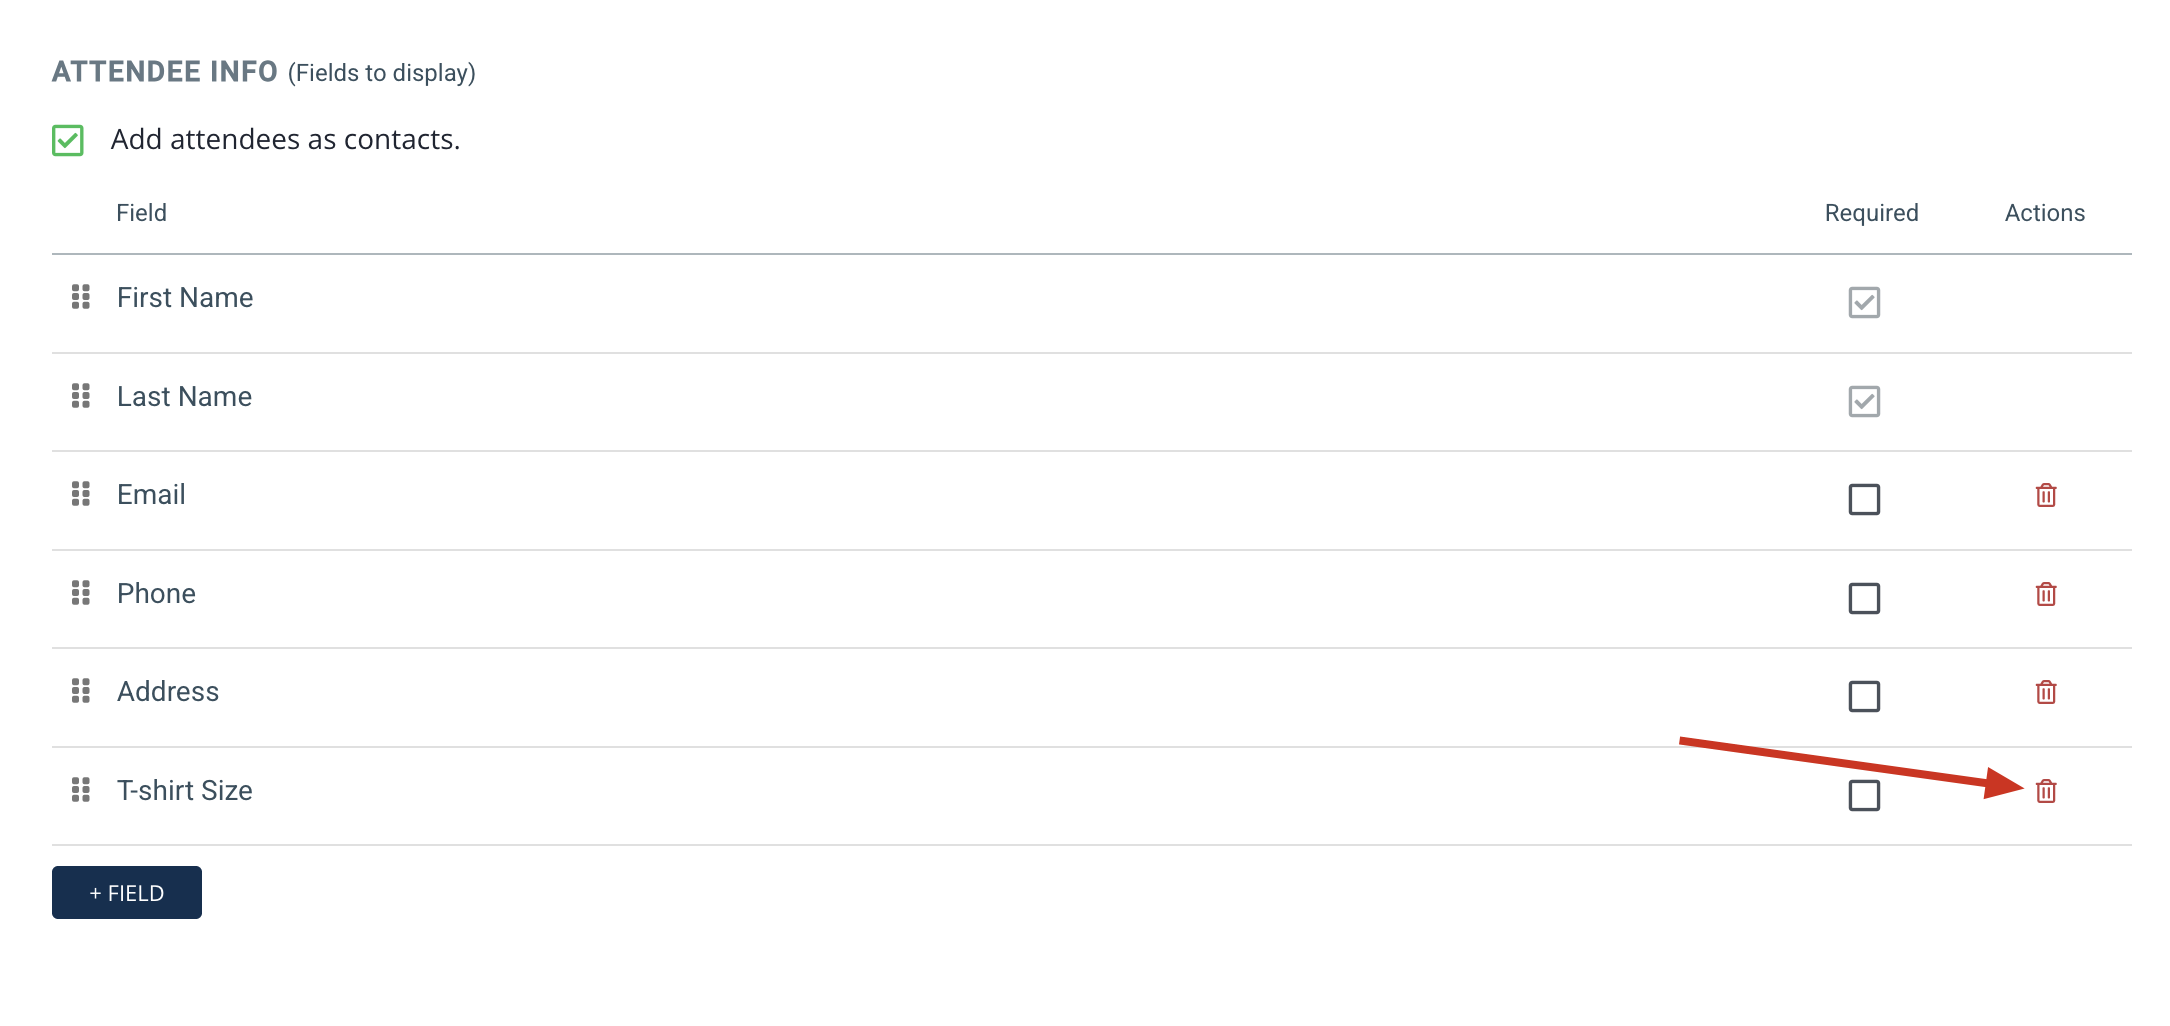Mark Email as required

pos(1864,499)
